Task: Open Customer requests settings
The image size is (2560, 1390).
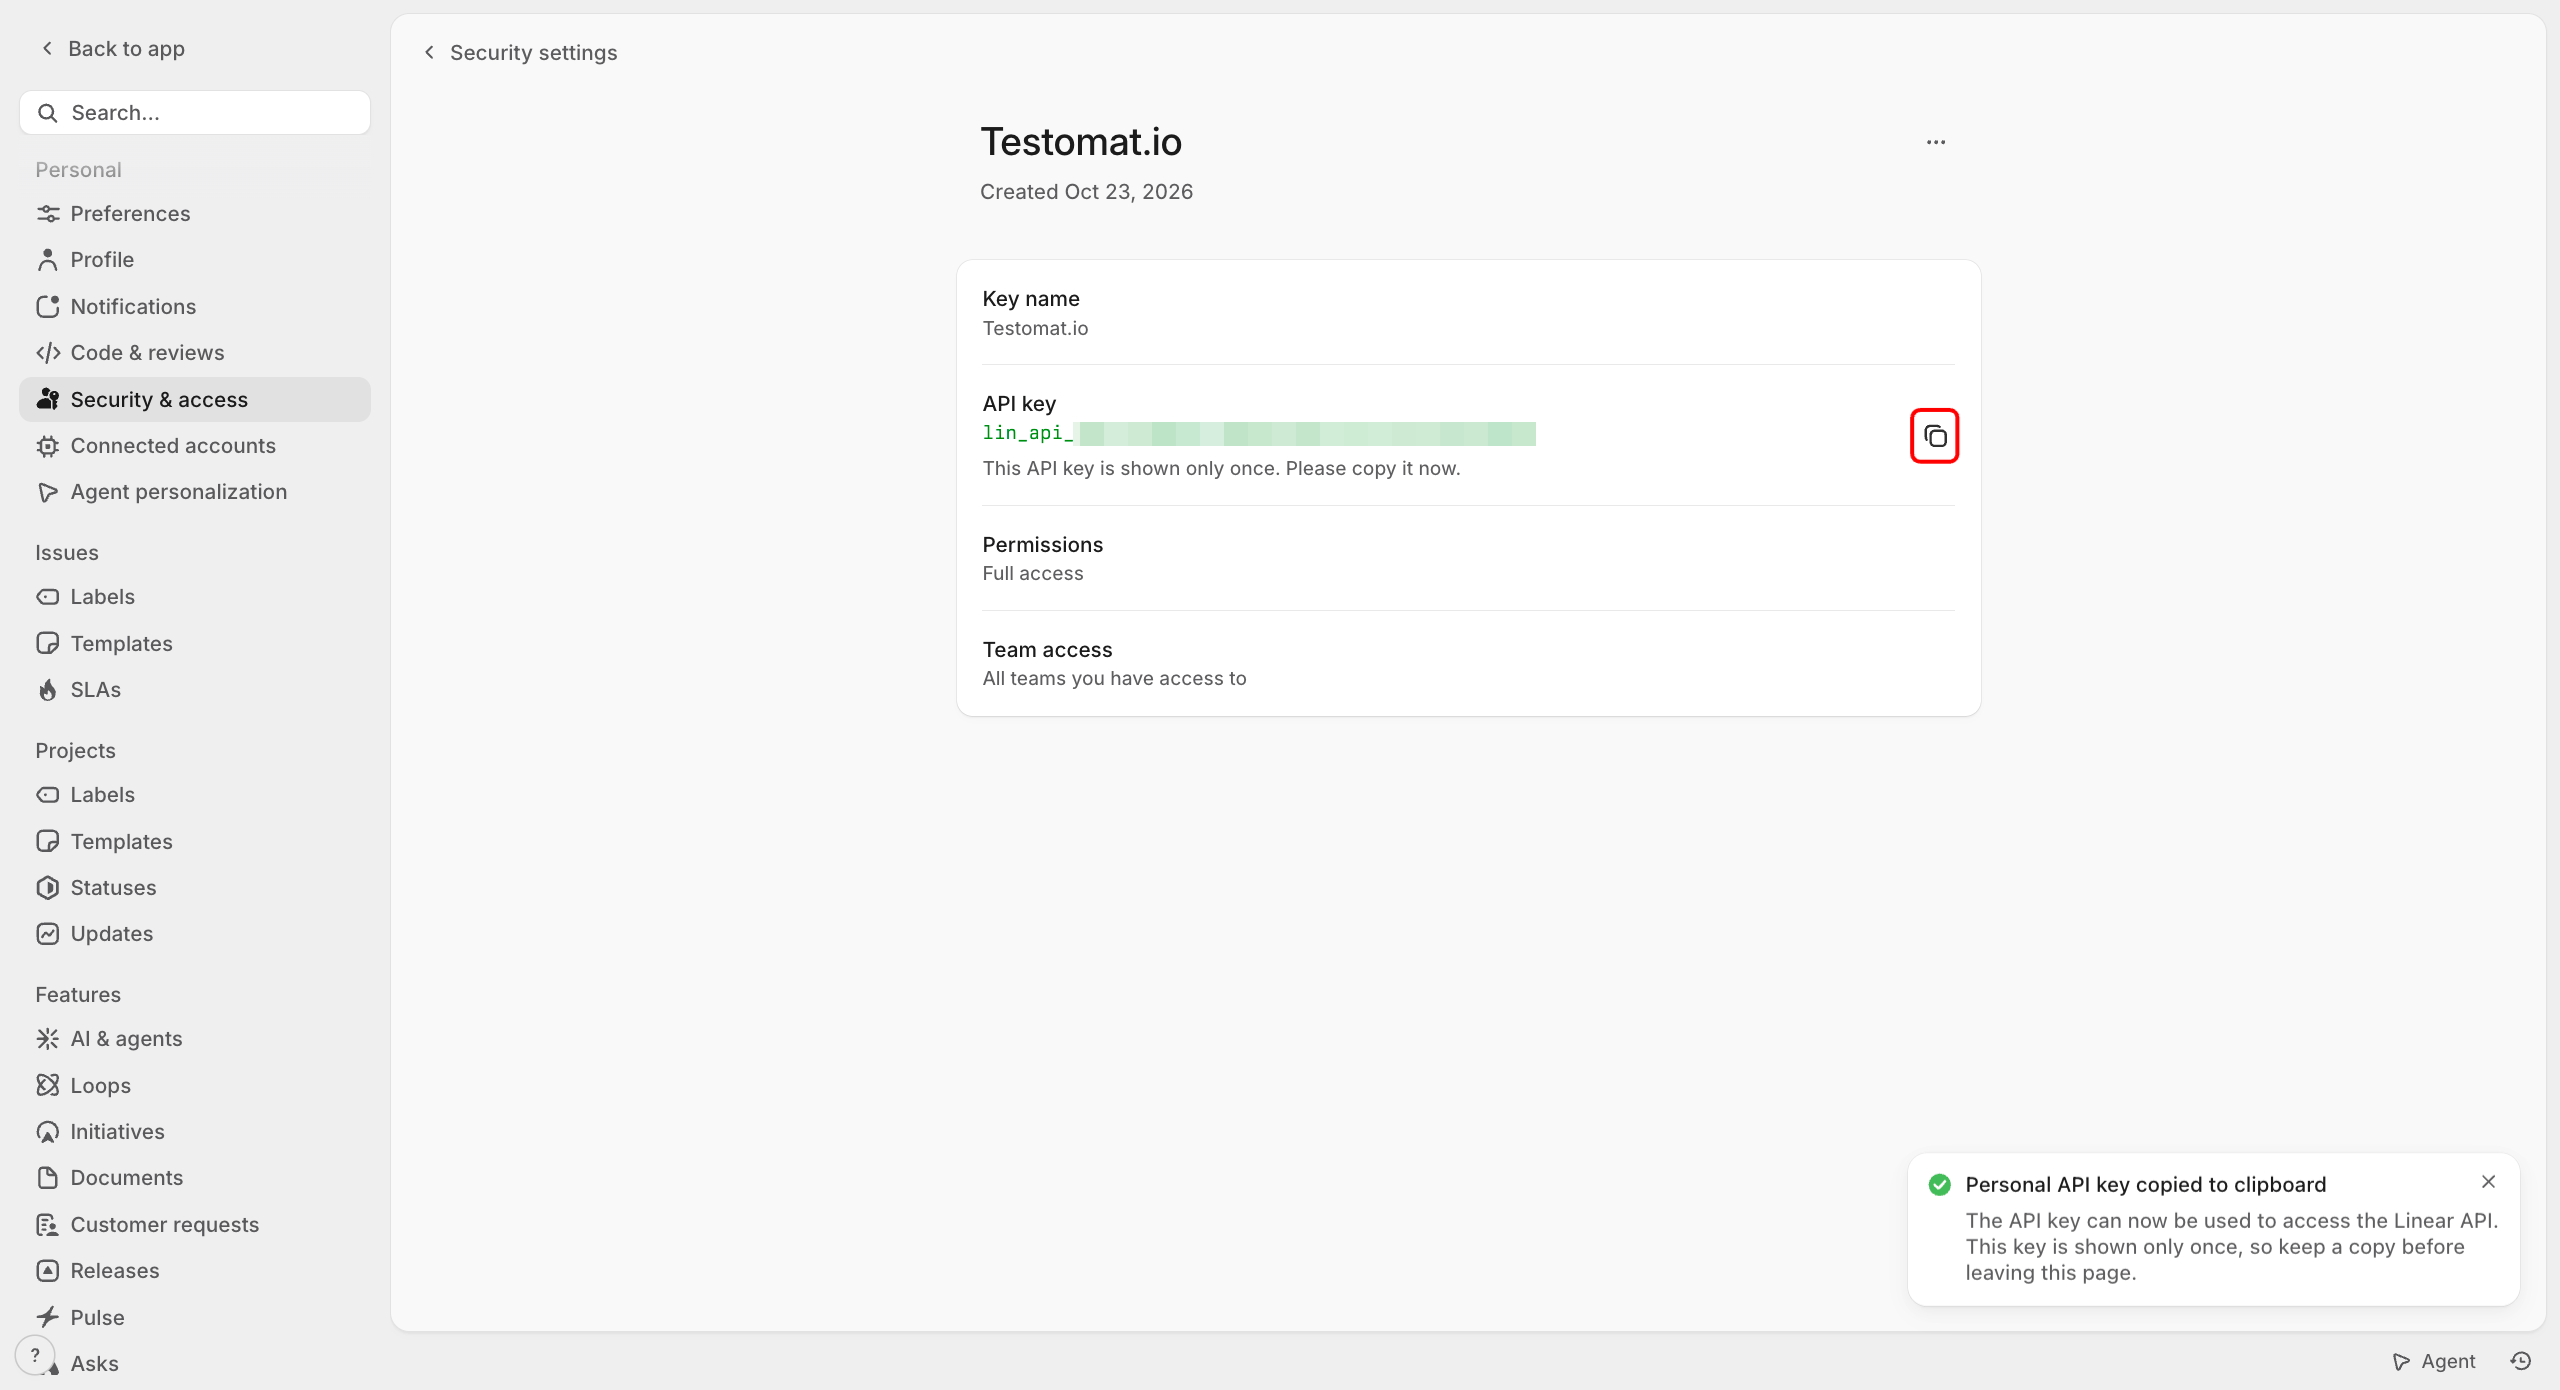Action: tap(195, 1225)
